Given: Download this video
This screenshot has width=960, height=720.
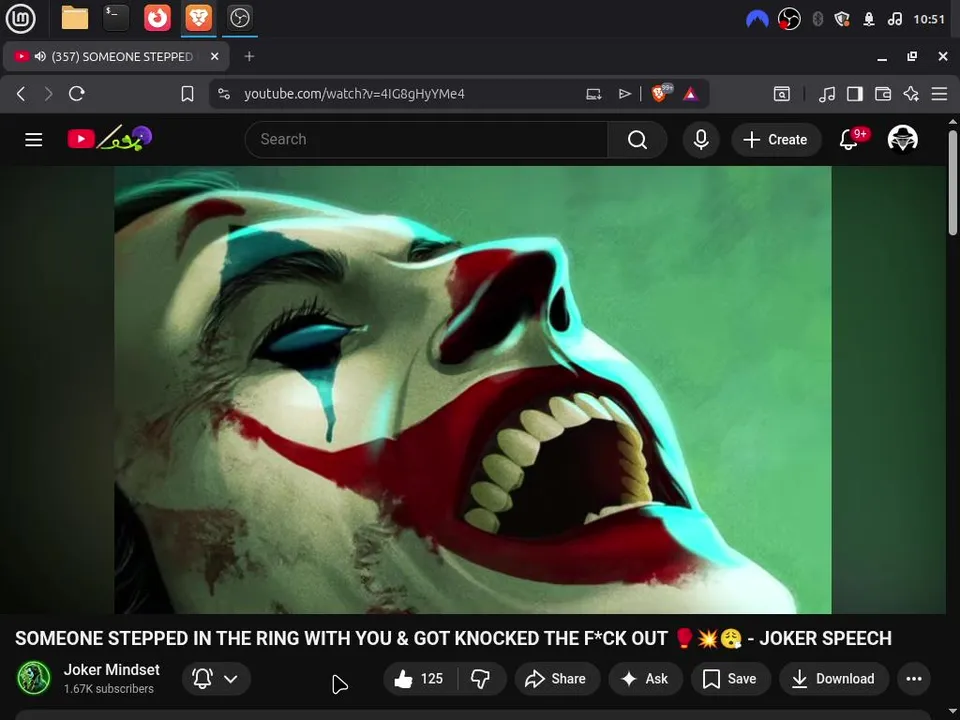Looking at the screenshot, I should 834,679.
